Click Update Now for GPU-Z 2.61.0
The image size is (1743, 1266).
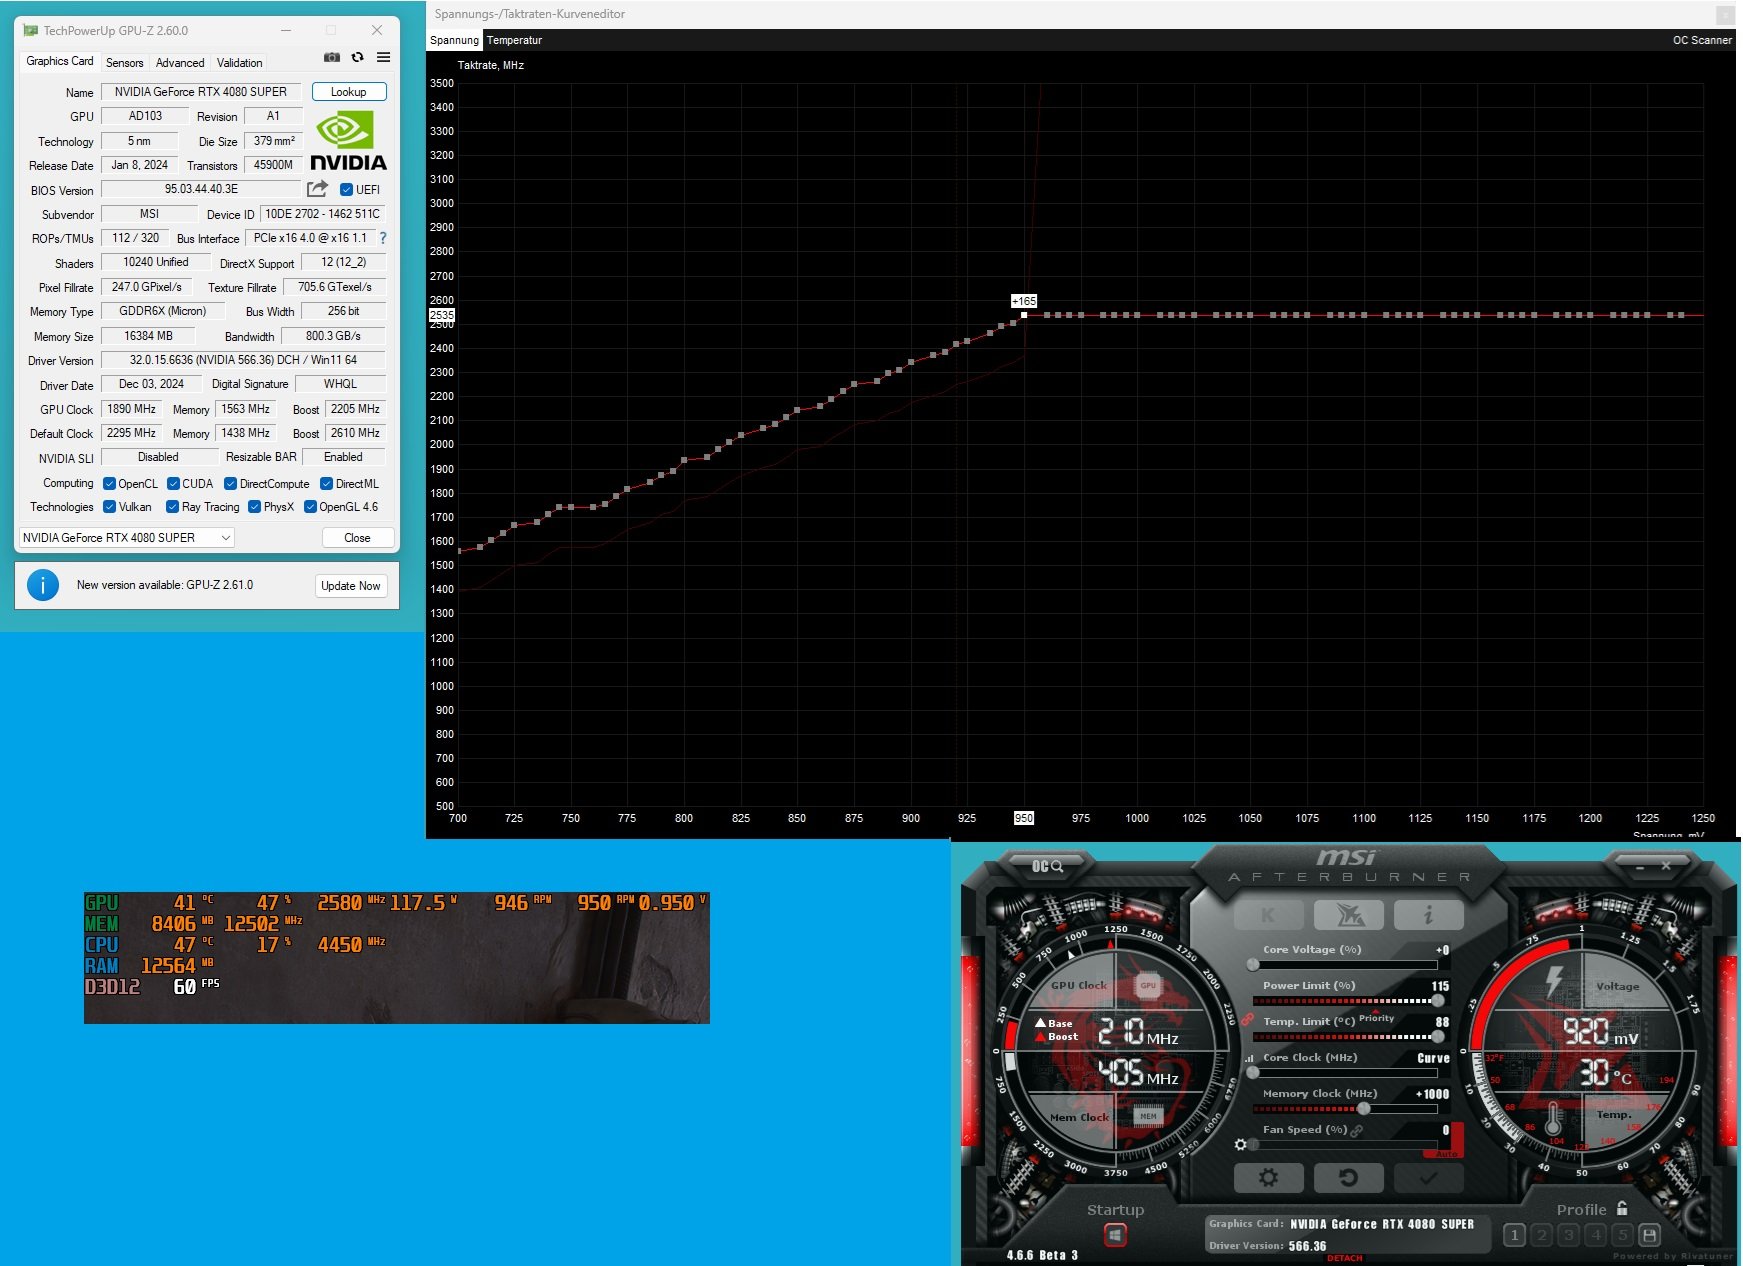[x=351, y=586]
